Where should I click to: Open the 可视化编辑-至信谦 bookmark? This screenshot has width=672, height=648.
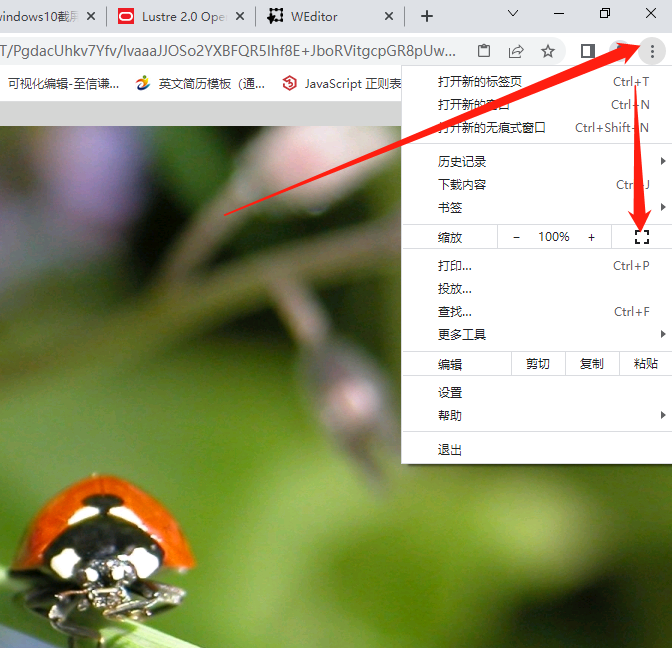click(x=63, y=84)
